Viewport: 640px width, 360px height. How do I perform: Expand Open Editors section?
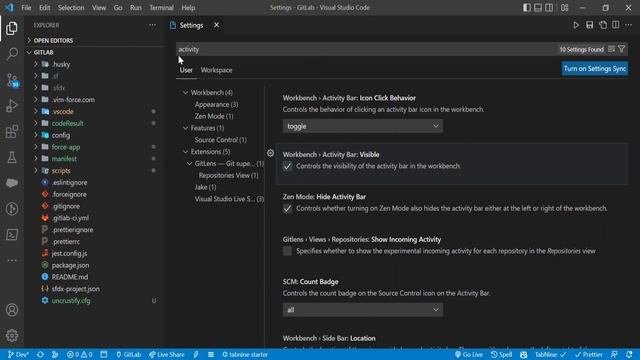click(95, 40)
